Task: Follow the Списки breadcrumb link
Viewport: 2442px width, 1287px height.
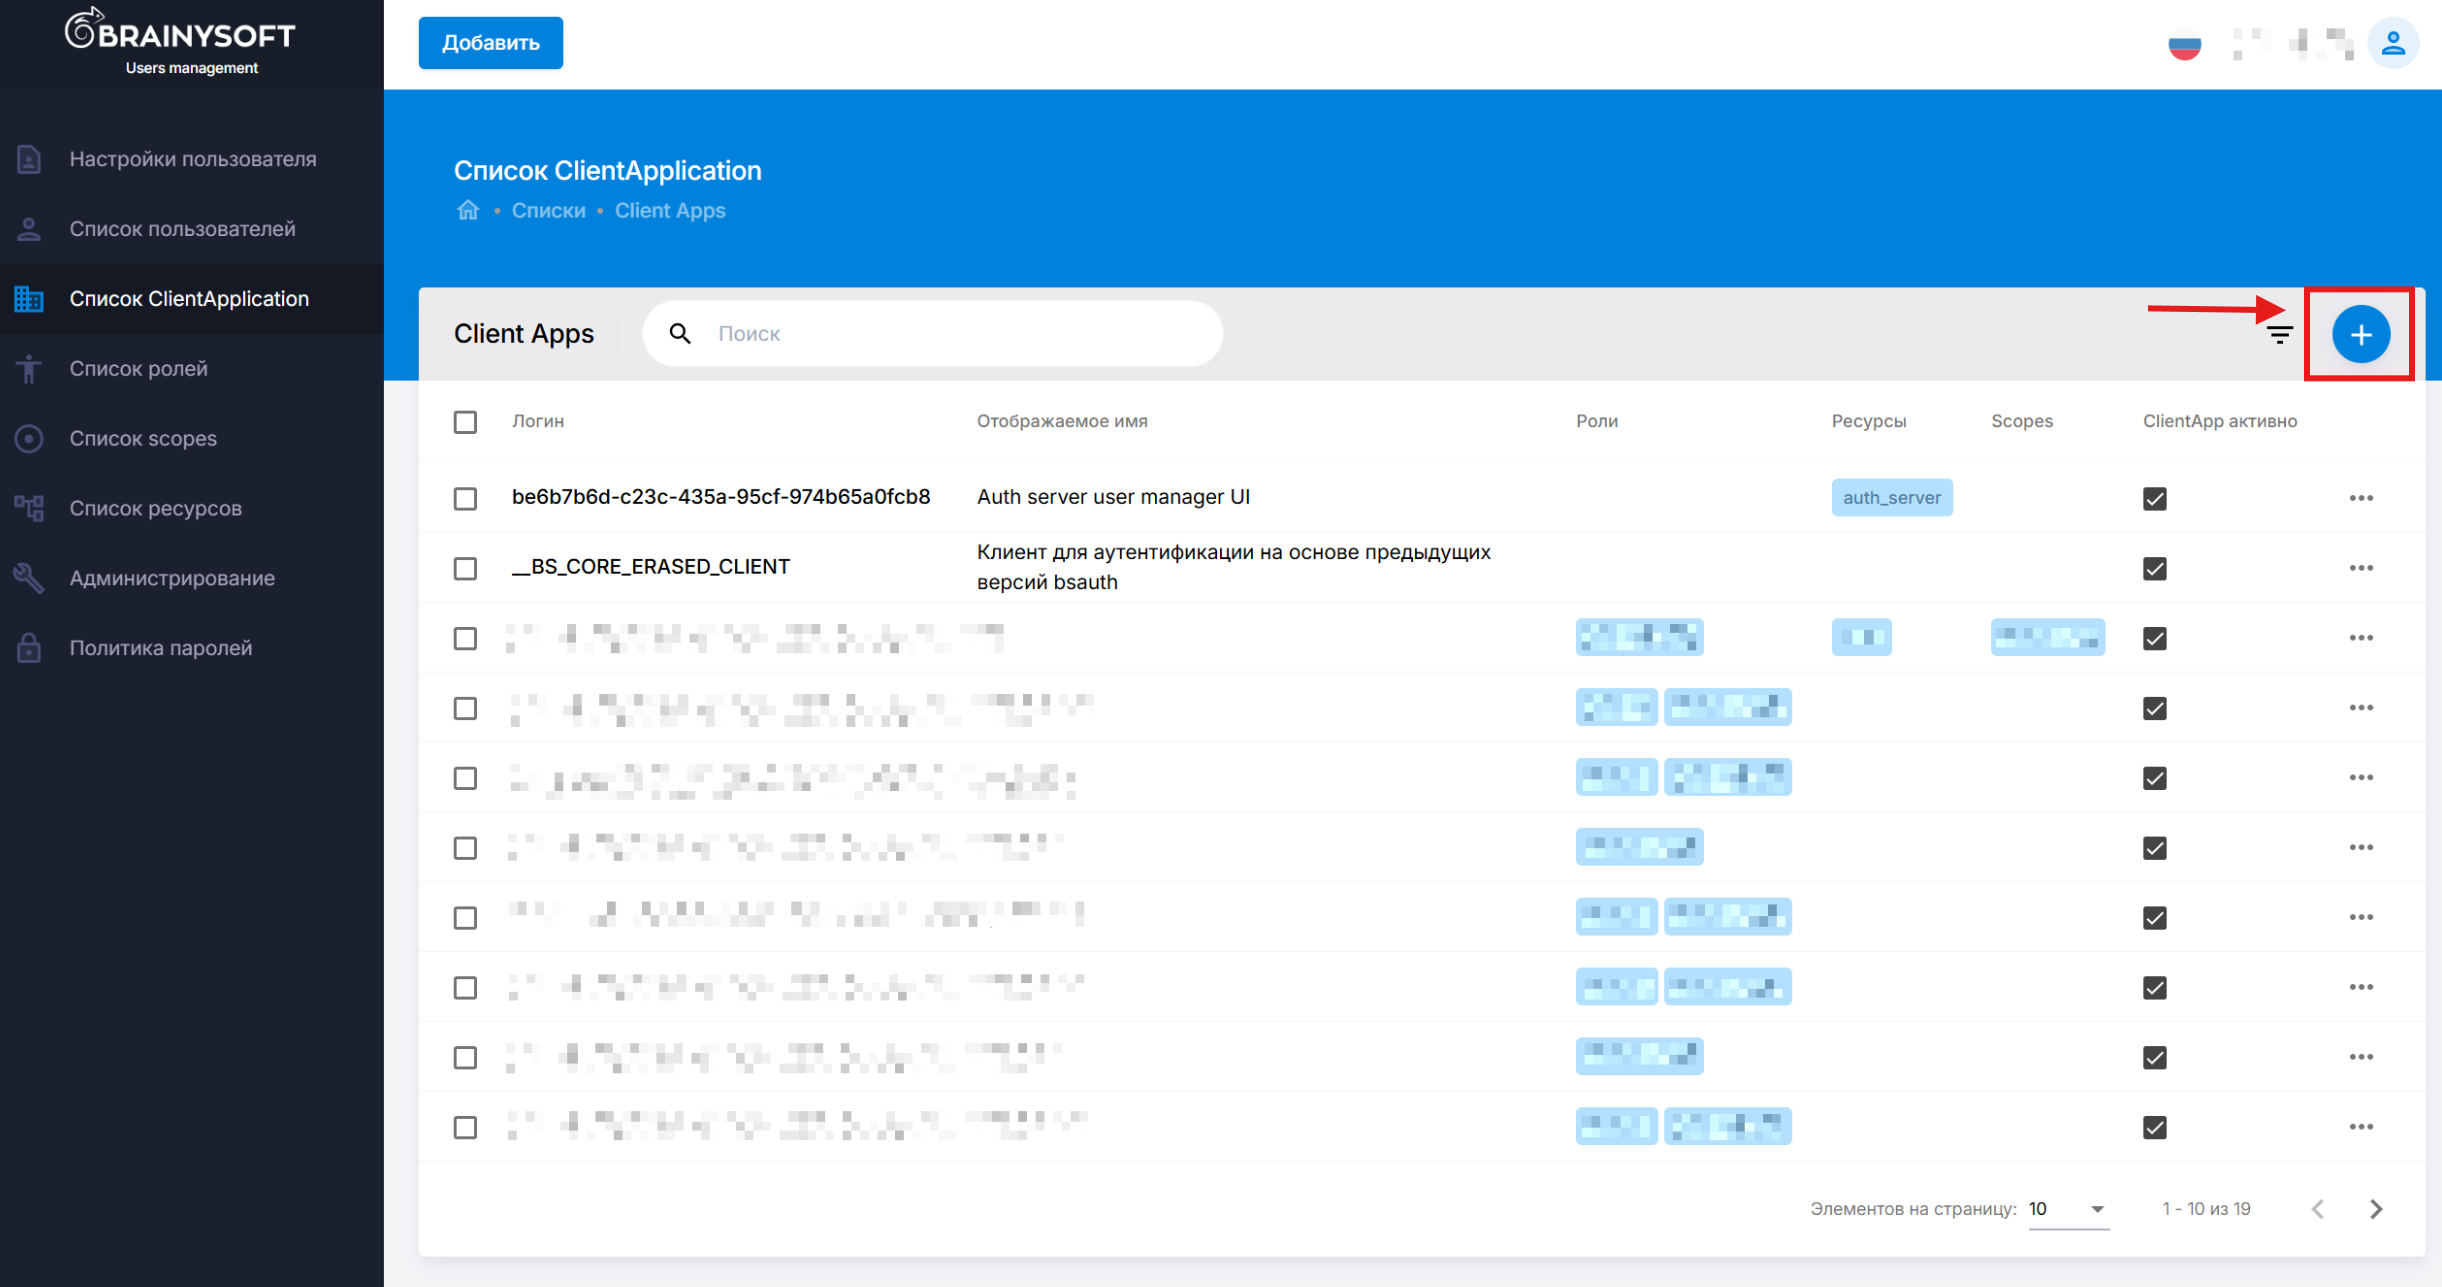Action: [x=548, y=210]
